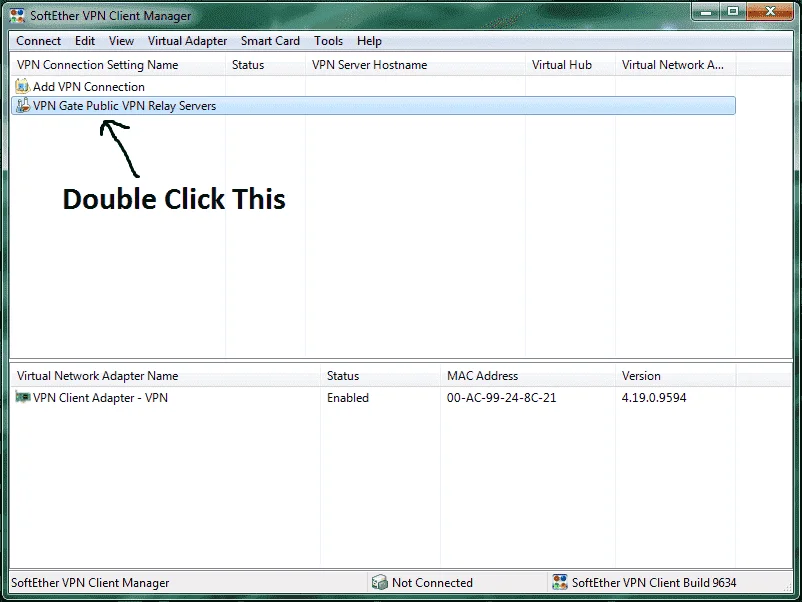Select VPN Gate Public VPN Relay Servers row
Screen dimensions: 802x602
[373, 105]
